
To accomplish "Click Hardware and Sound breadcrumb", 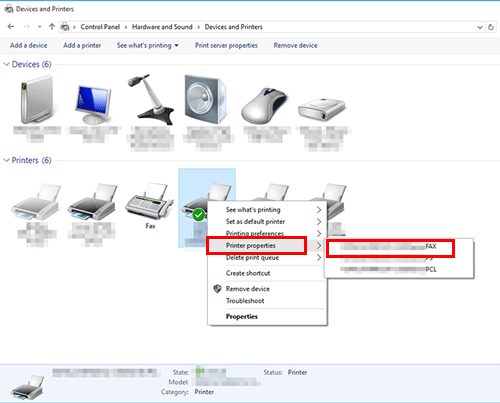I will (162, 27).
